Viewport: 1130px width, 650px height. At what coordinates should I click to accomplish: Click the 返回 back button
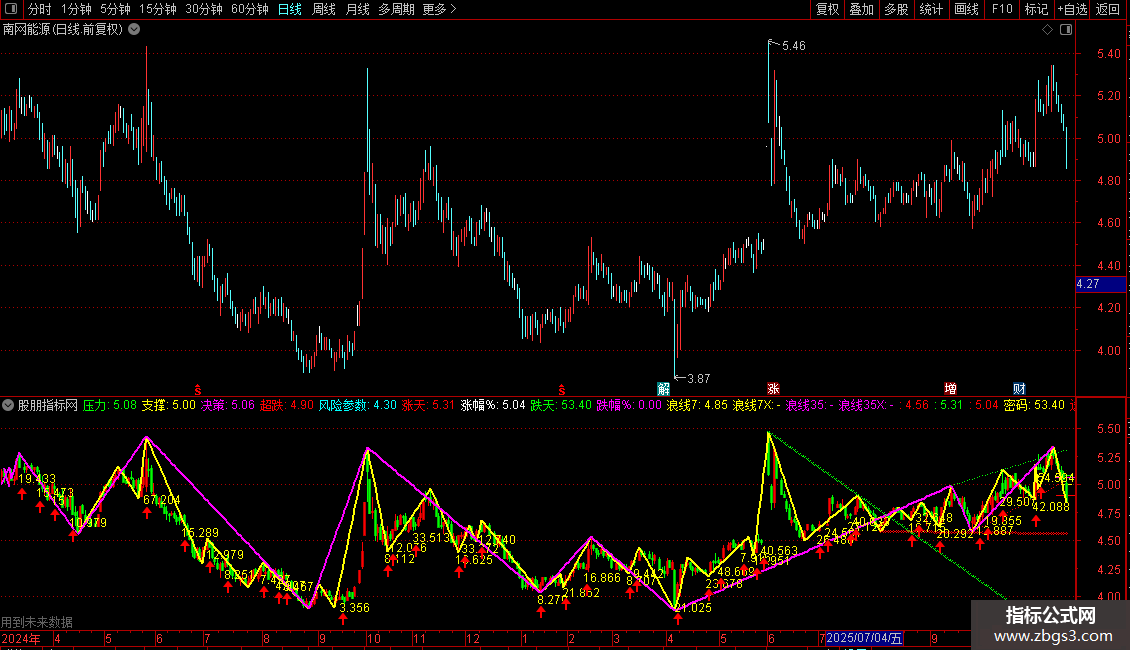pyautogui.click(x=1108, y=9)
